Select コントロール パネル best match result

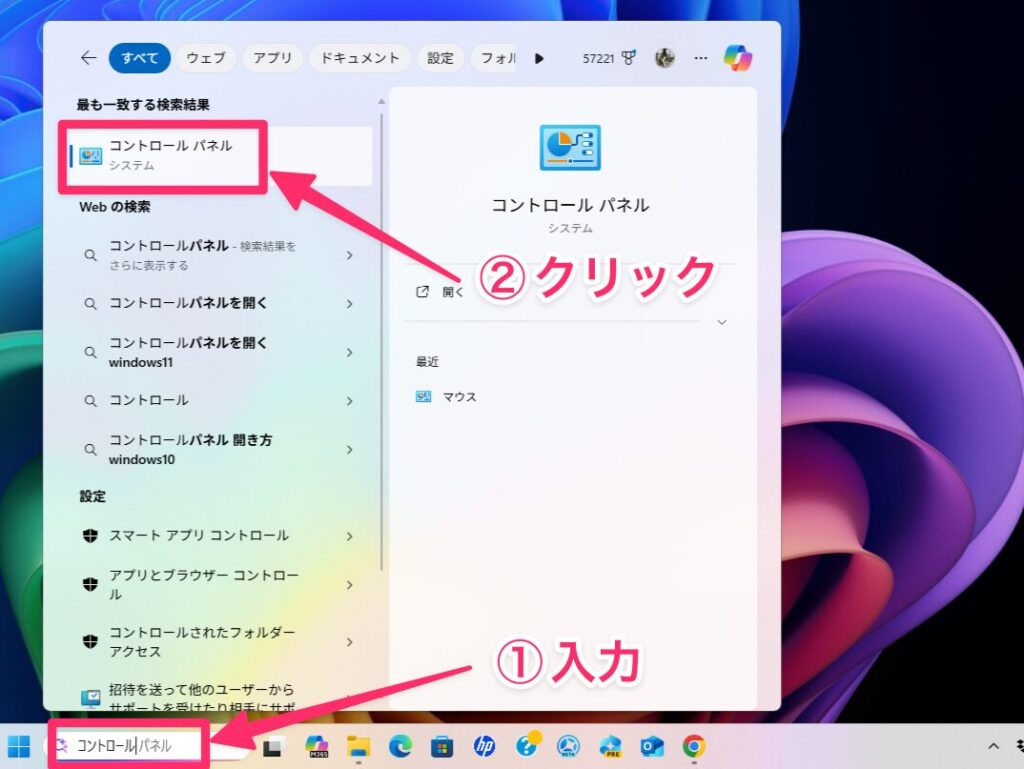point(170,155)
